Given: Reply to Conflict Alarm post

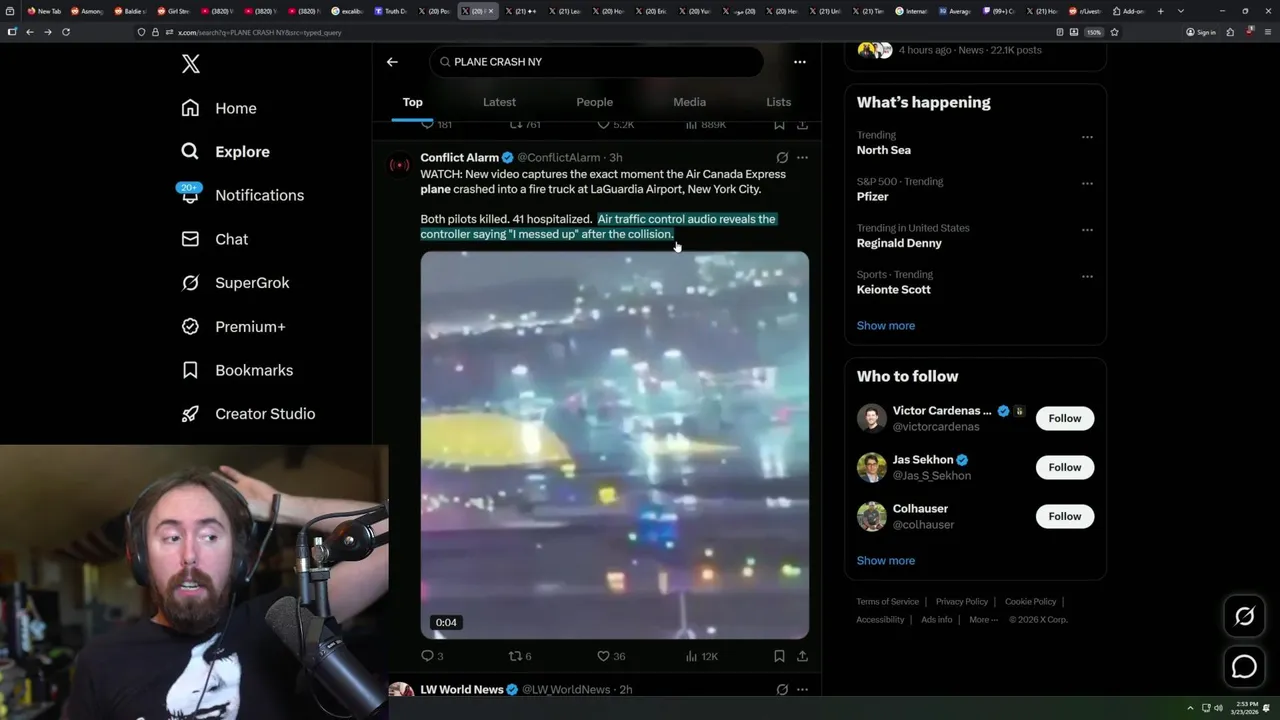Looking at the screenshot, I should 432,656.
